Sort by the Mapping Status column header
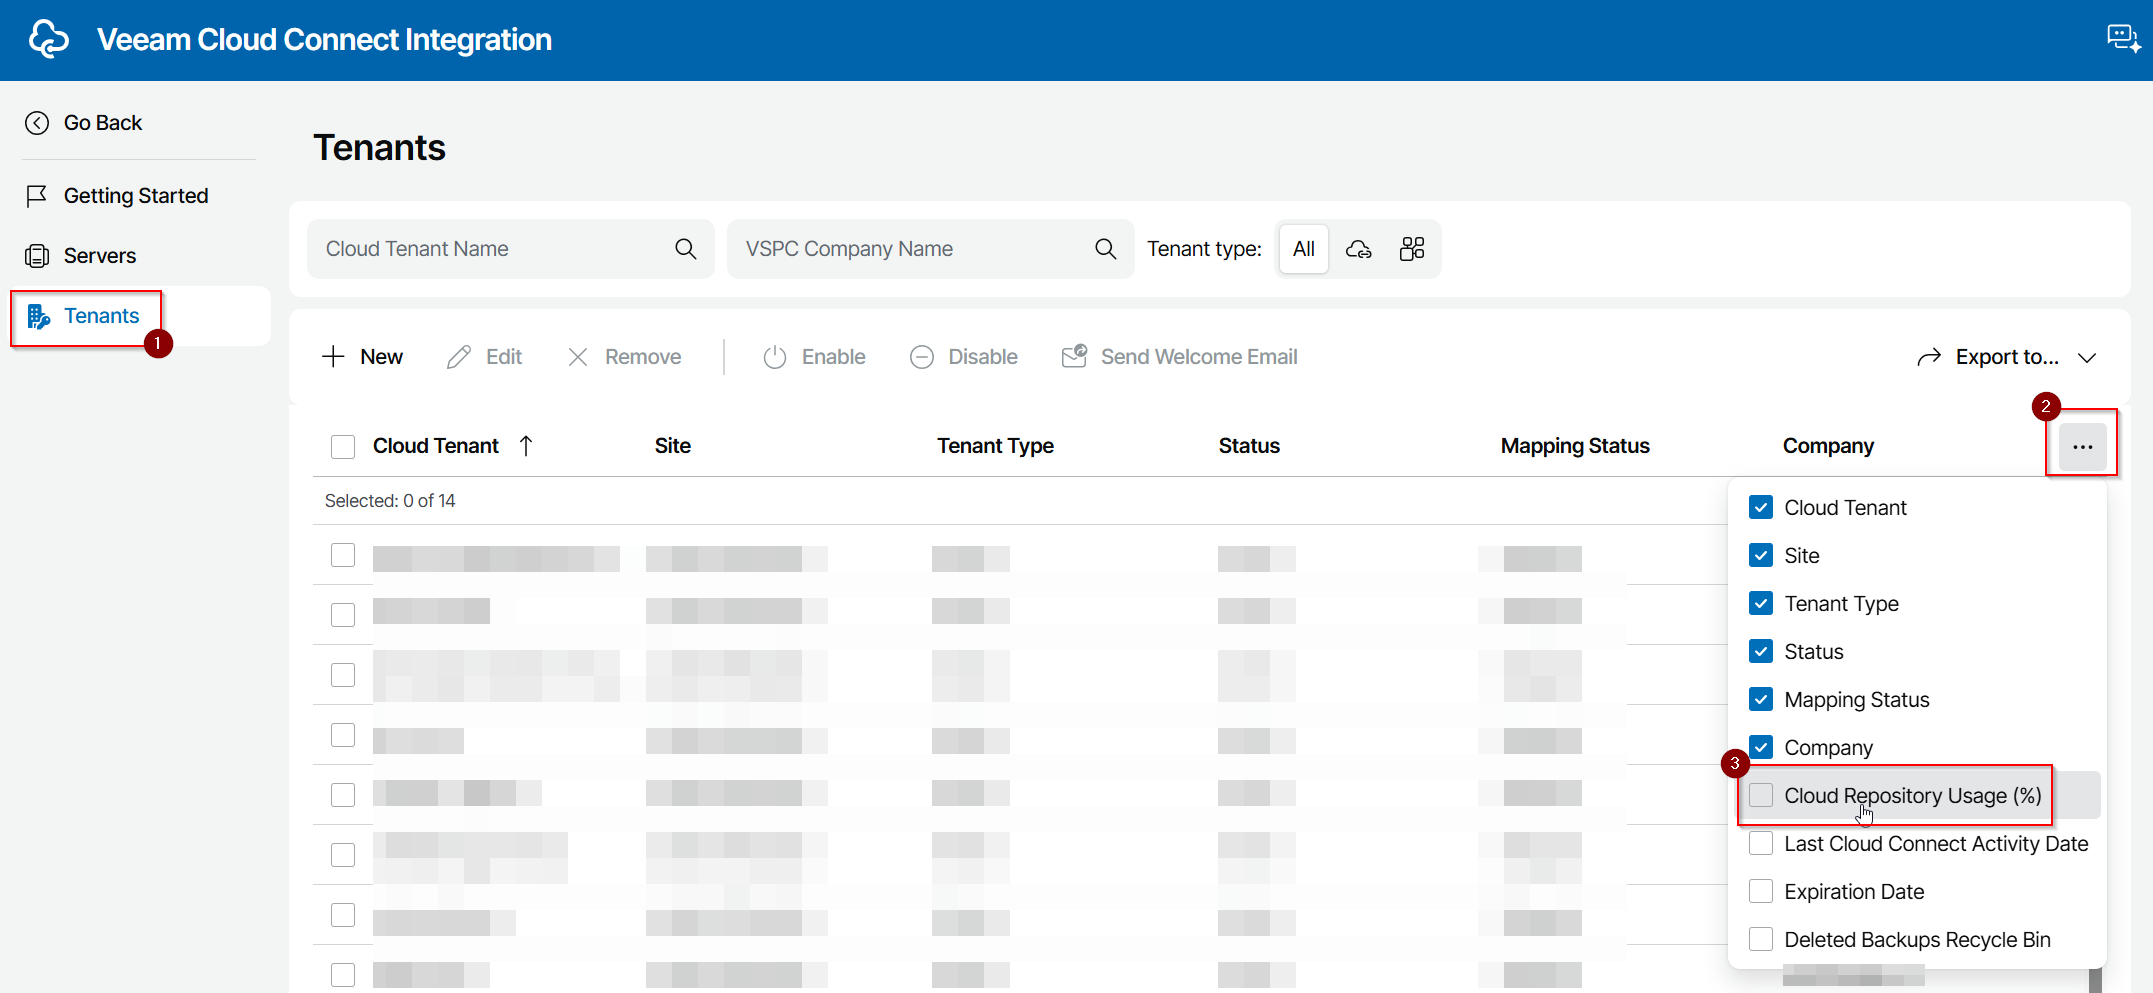2153x993 pixels. 1575,446
